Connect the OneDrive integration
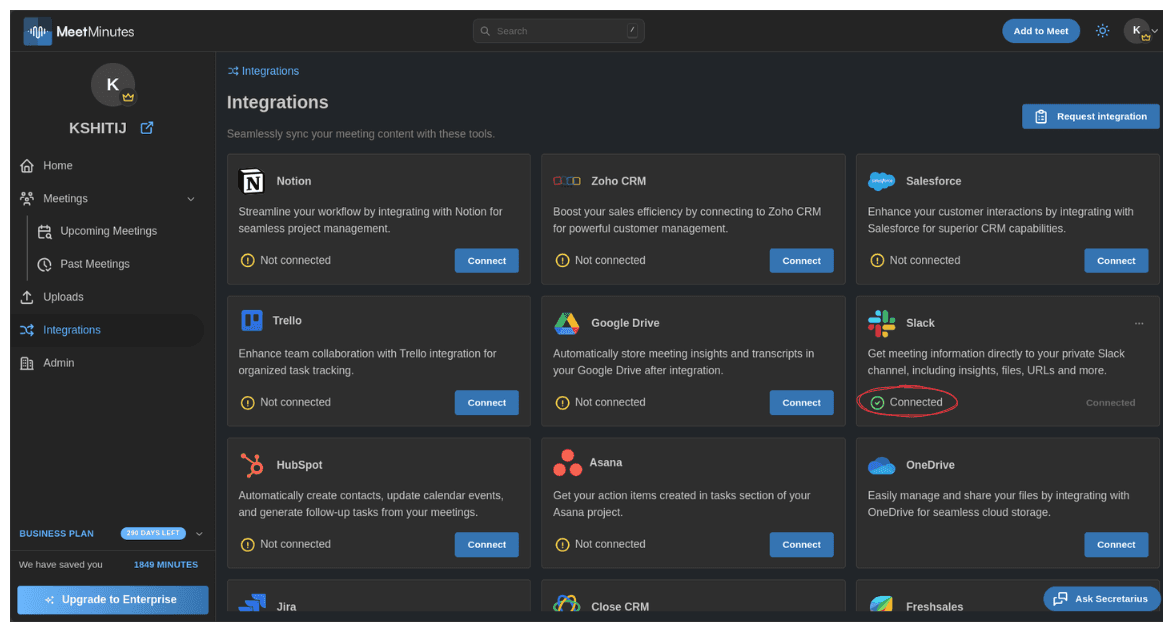The width and height of the screenshot is (1172, 632). point(1116,545)
